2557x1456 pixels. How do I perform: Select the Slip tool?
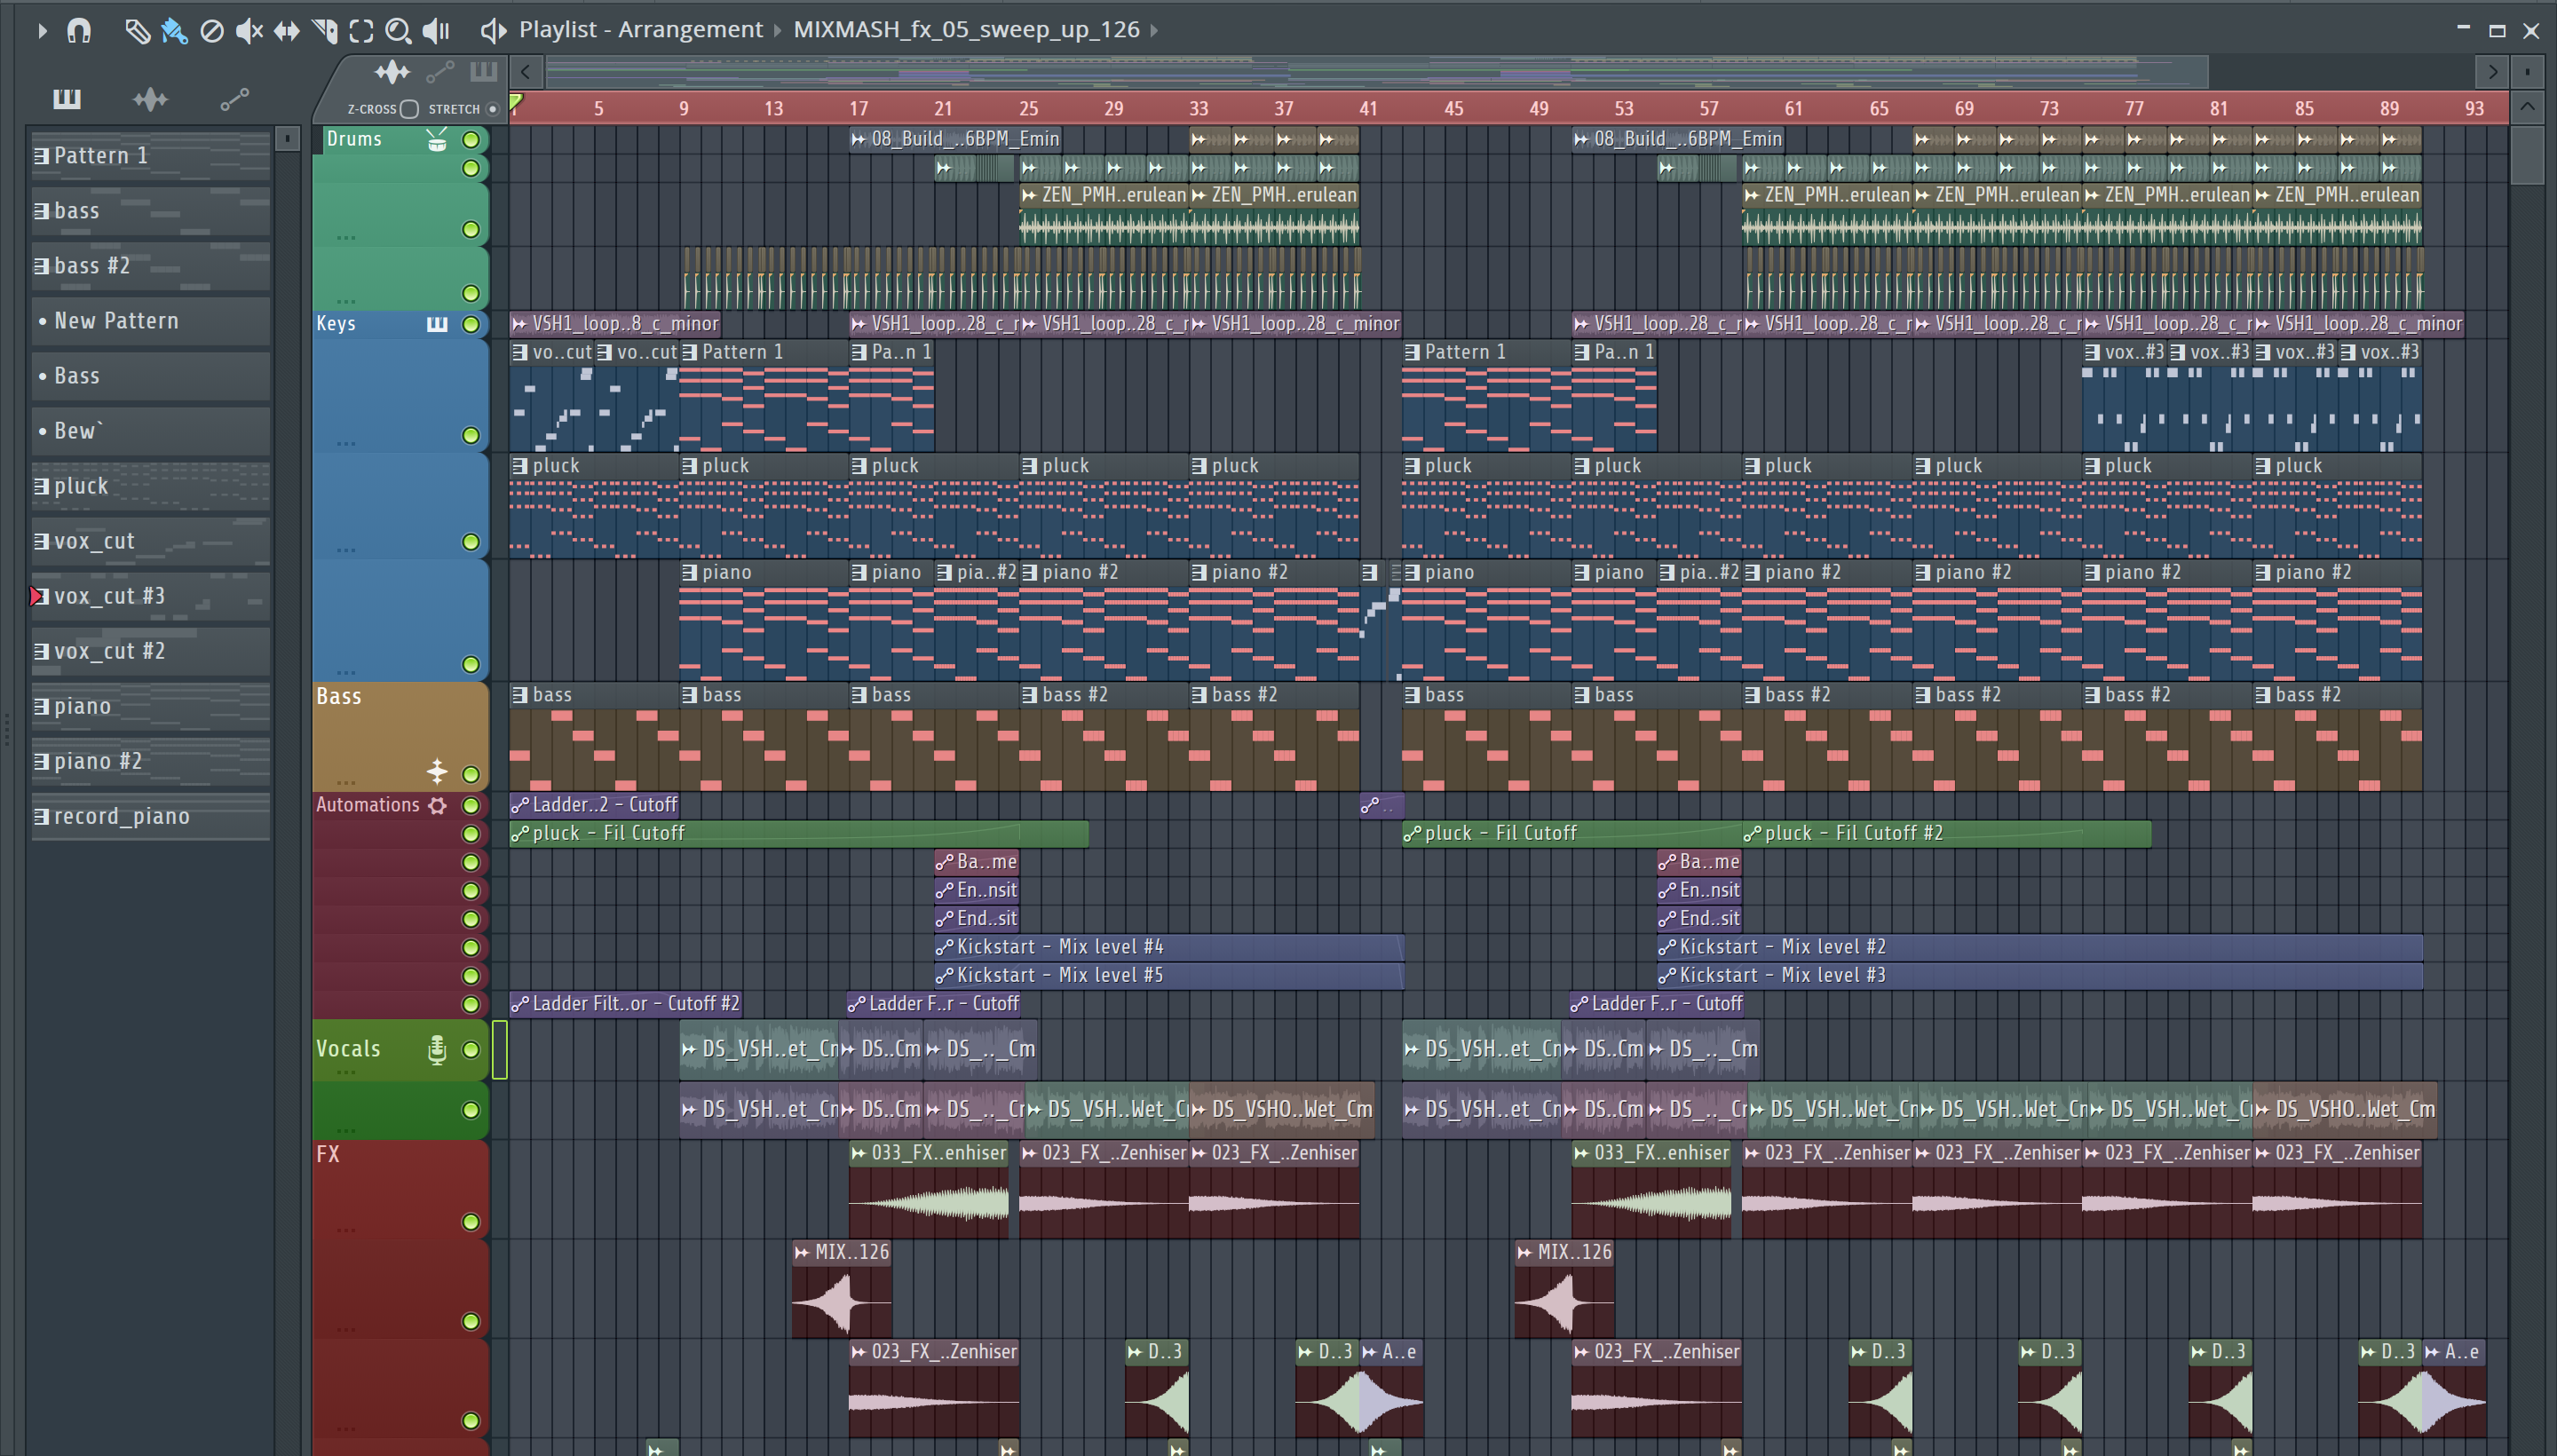287,31
